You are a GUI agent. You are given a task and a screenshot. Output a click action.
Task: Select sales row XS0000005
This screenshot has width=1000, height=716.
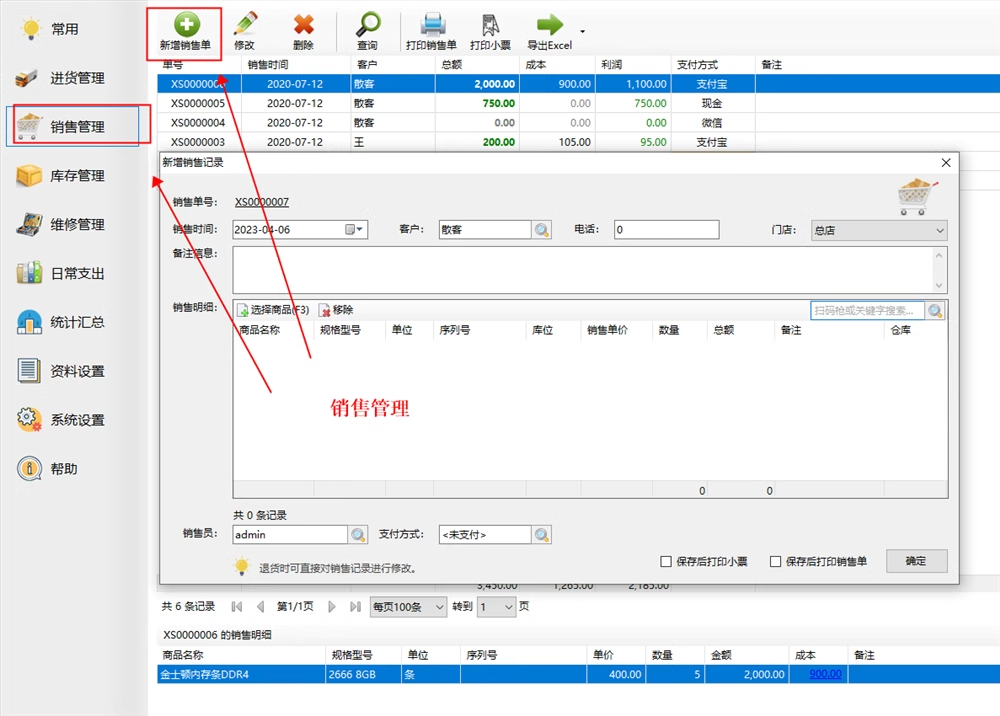[x=578, y=103]
